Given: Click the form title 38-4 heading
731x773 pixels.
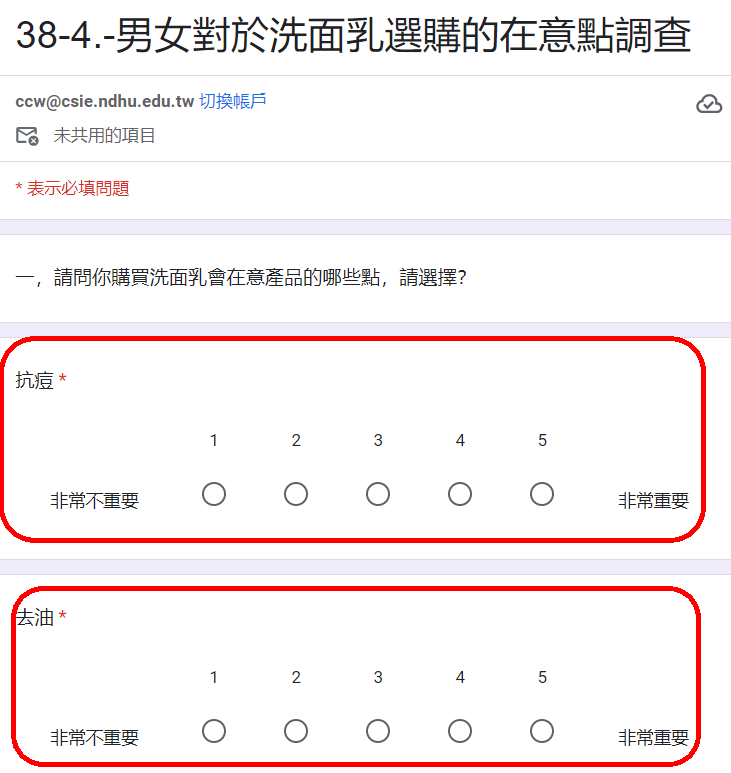Looking at the screenshot, I should click(x=354, y=37).
